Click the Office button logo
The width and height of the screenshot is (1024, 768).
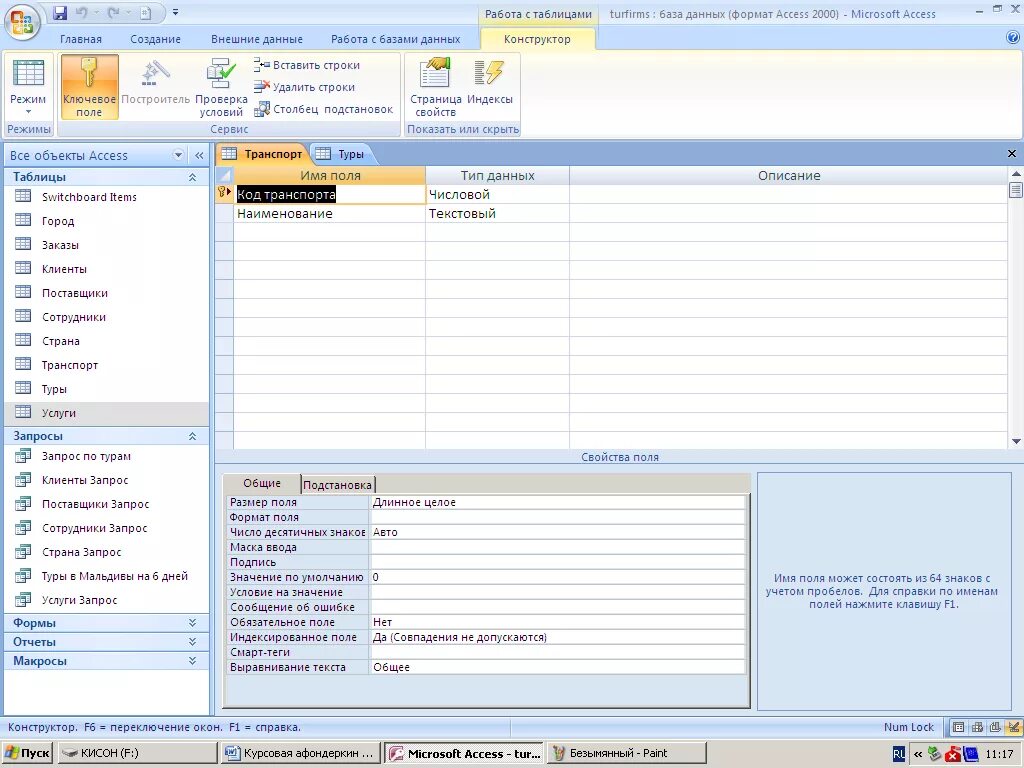pos(22,22)
